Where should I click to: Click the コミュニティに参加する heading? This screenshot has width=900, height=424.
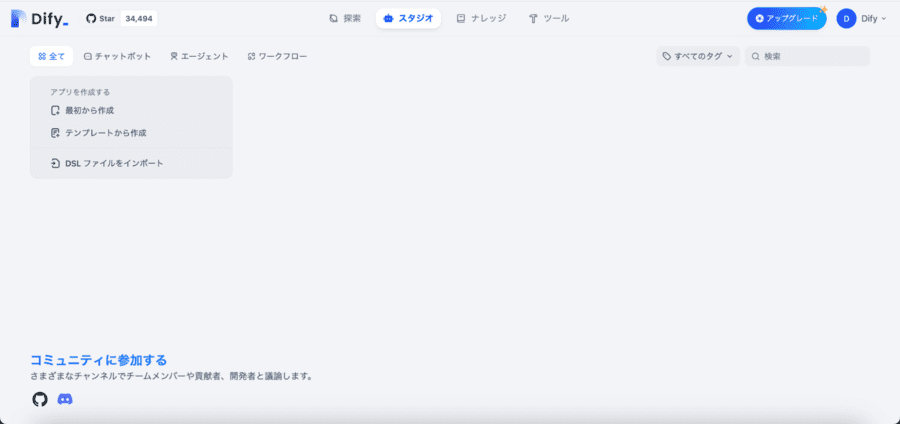(98, 360)
